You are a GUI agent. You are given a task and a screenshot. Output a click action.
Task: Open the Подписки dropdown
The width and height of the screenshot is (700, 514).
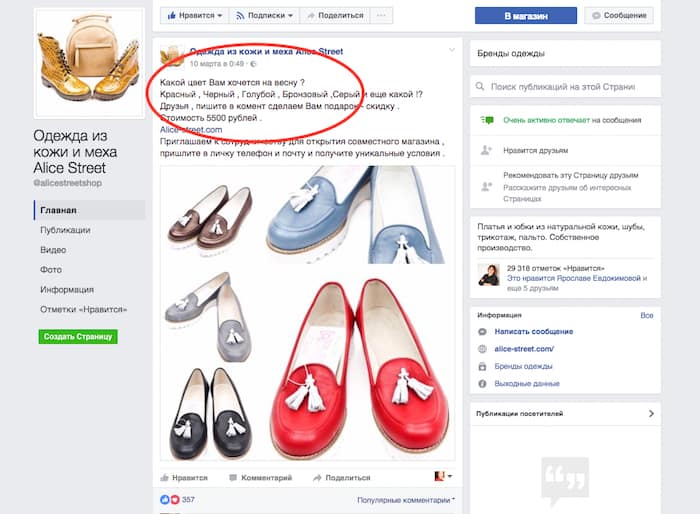pyautogui.click(x=264, y=15)
